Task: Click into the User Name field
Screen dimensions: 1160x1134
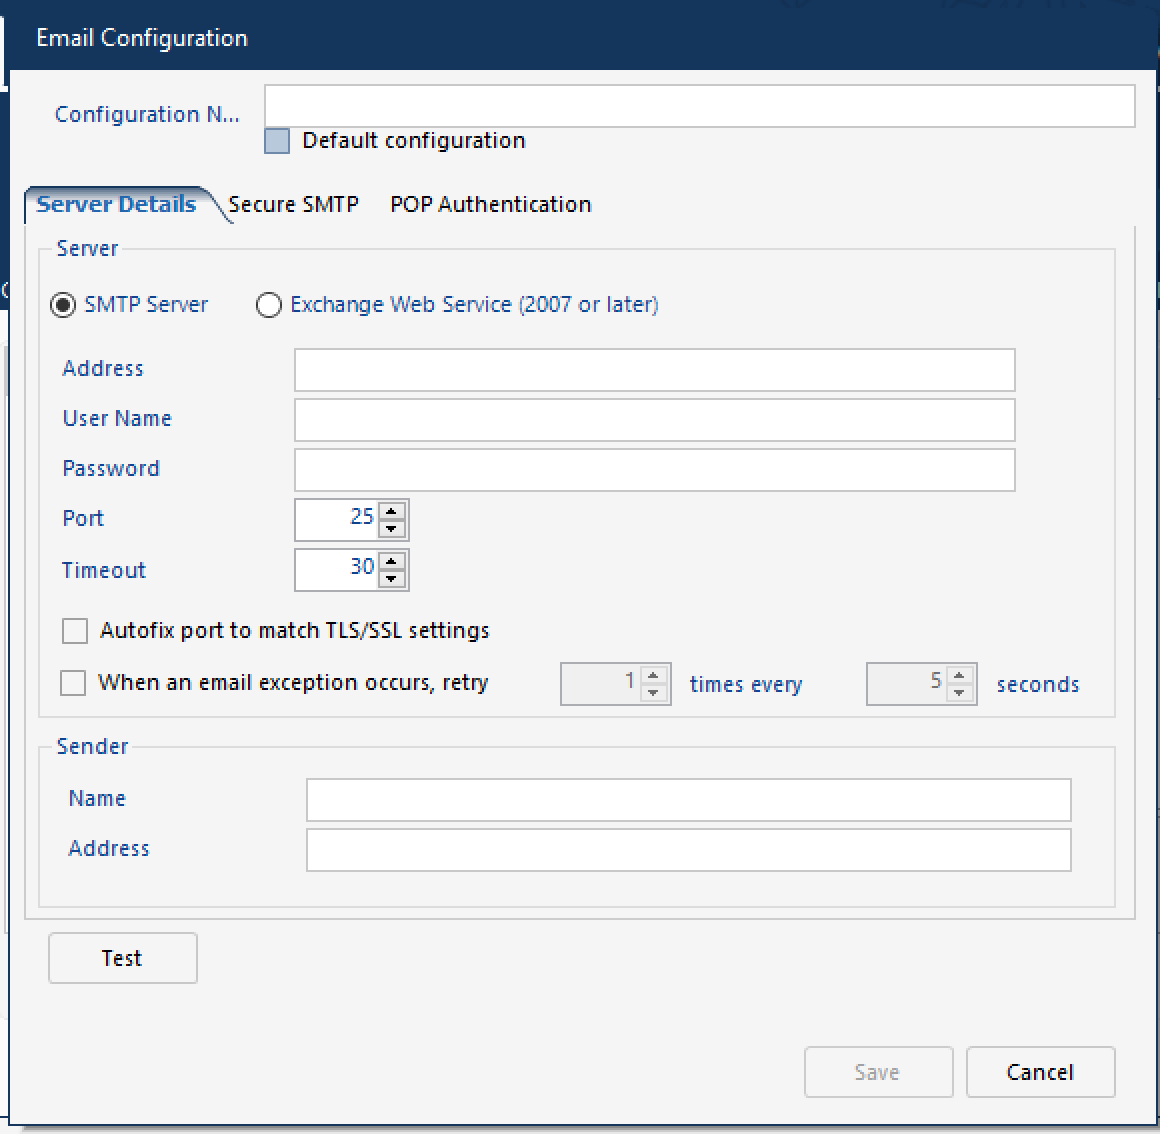Action: tap(654, 420)
